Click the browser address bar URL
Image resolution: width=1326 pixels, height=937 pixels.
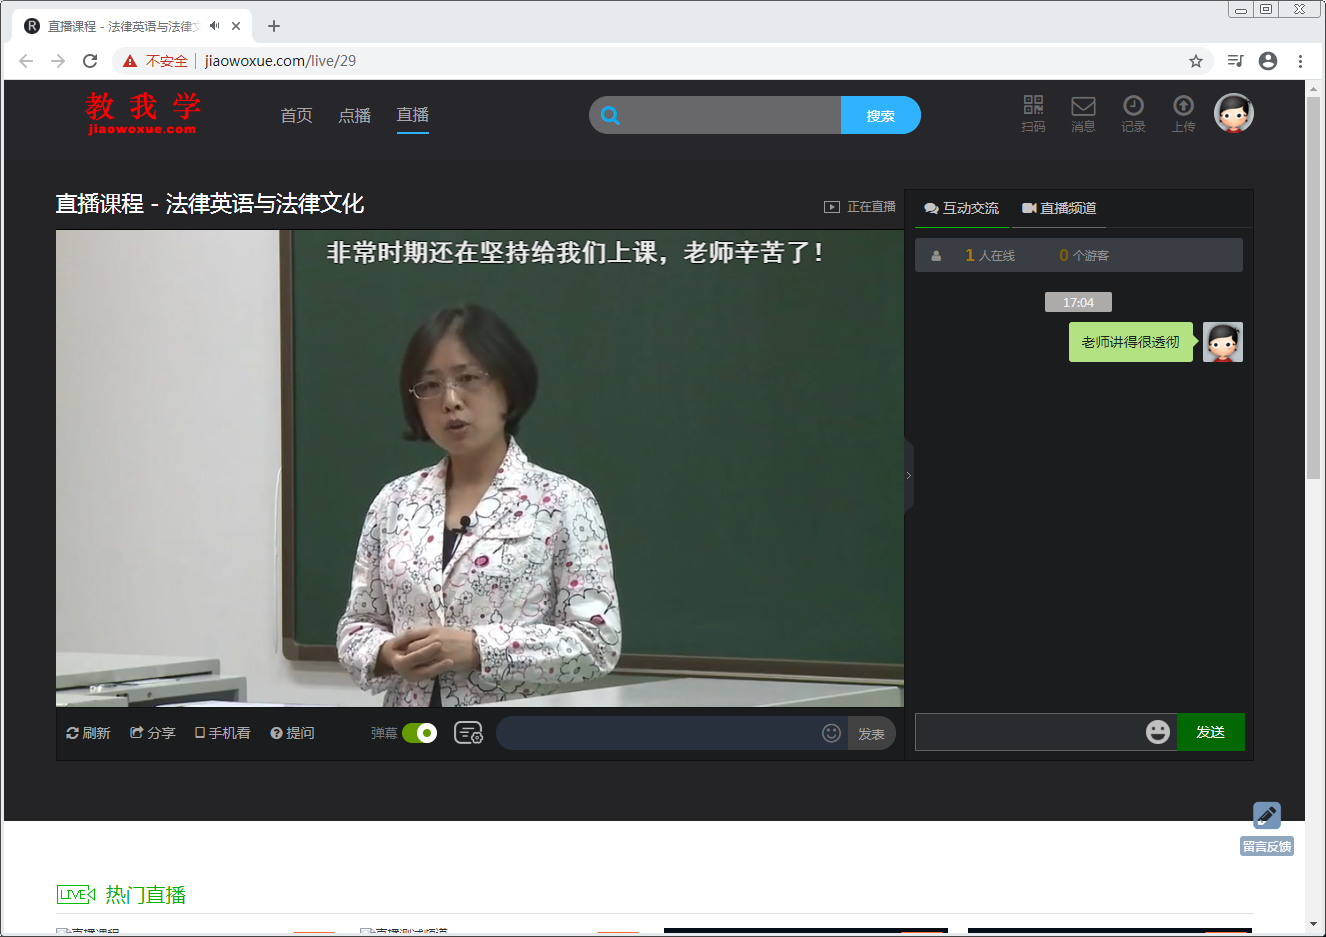coord(280,61)
